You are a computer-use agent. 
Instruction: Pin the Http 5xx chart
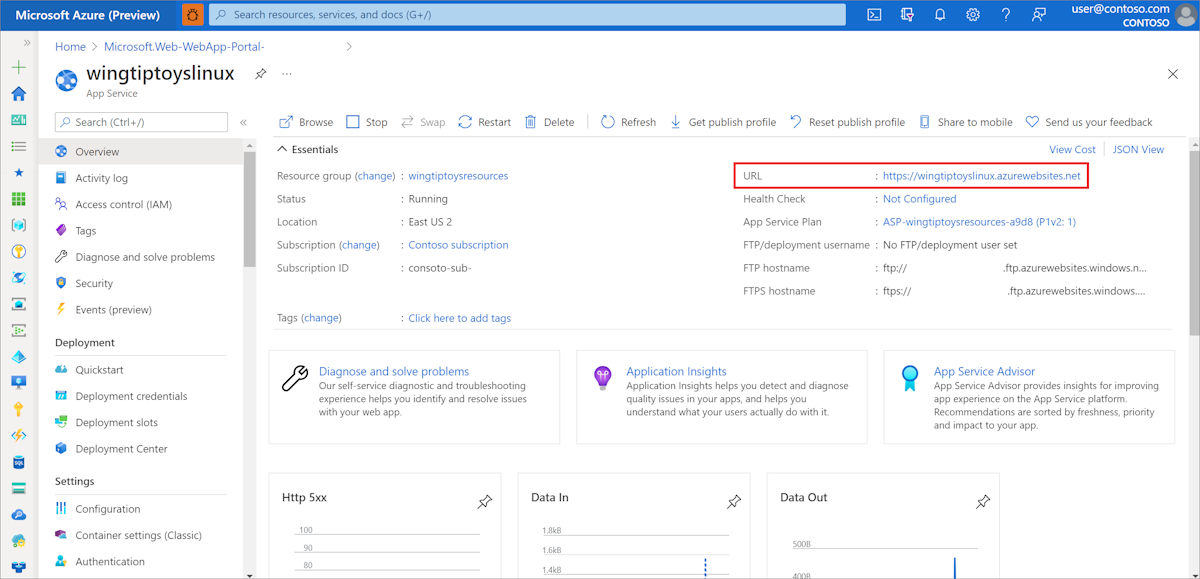[485, 502]
